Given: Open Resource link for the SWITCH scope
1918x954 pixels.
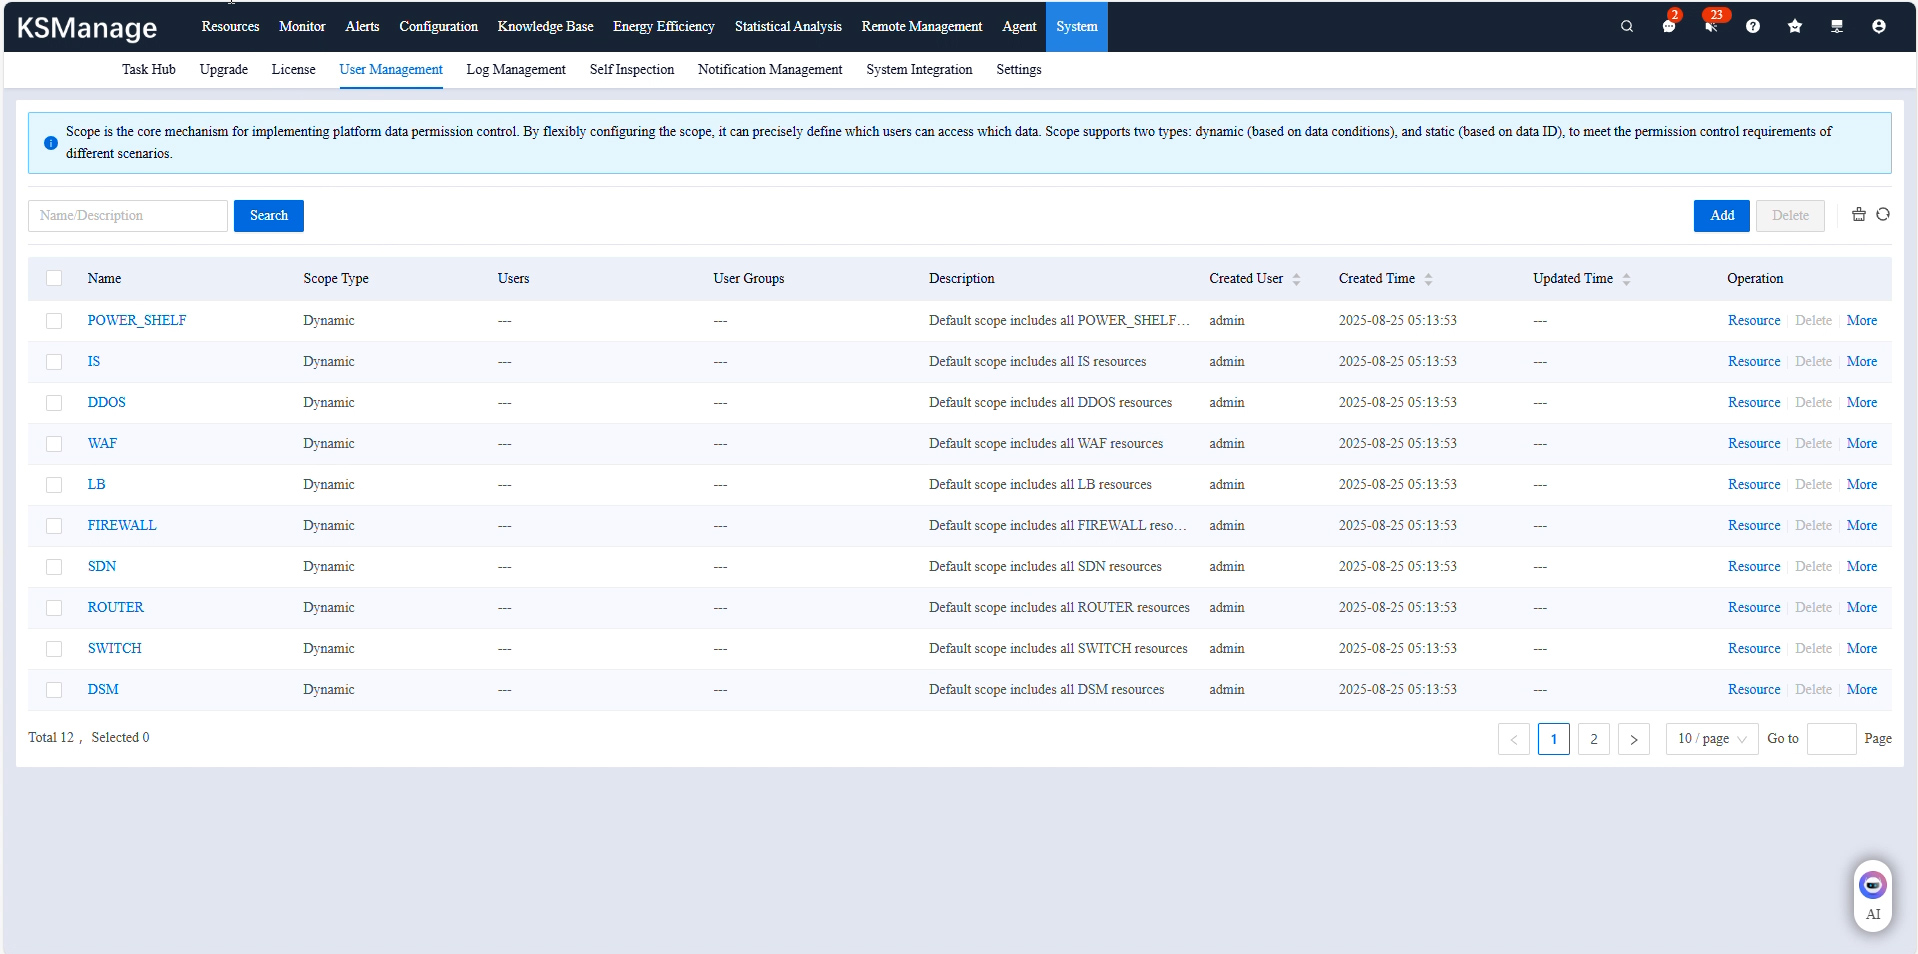Looking at the screenshot, I should click(x=1753, y=649).
